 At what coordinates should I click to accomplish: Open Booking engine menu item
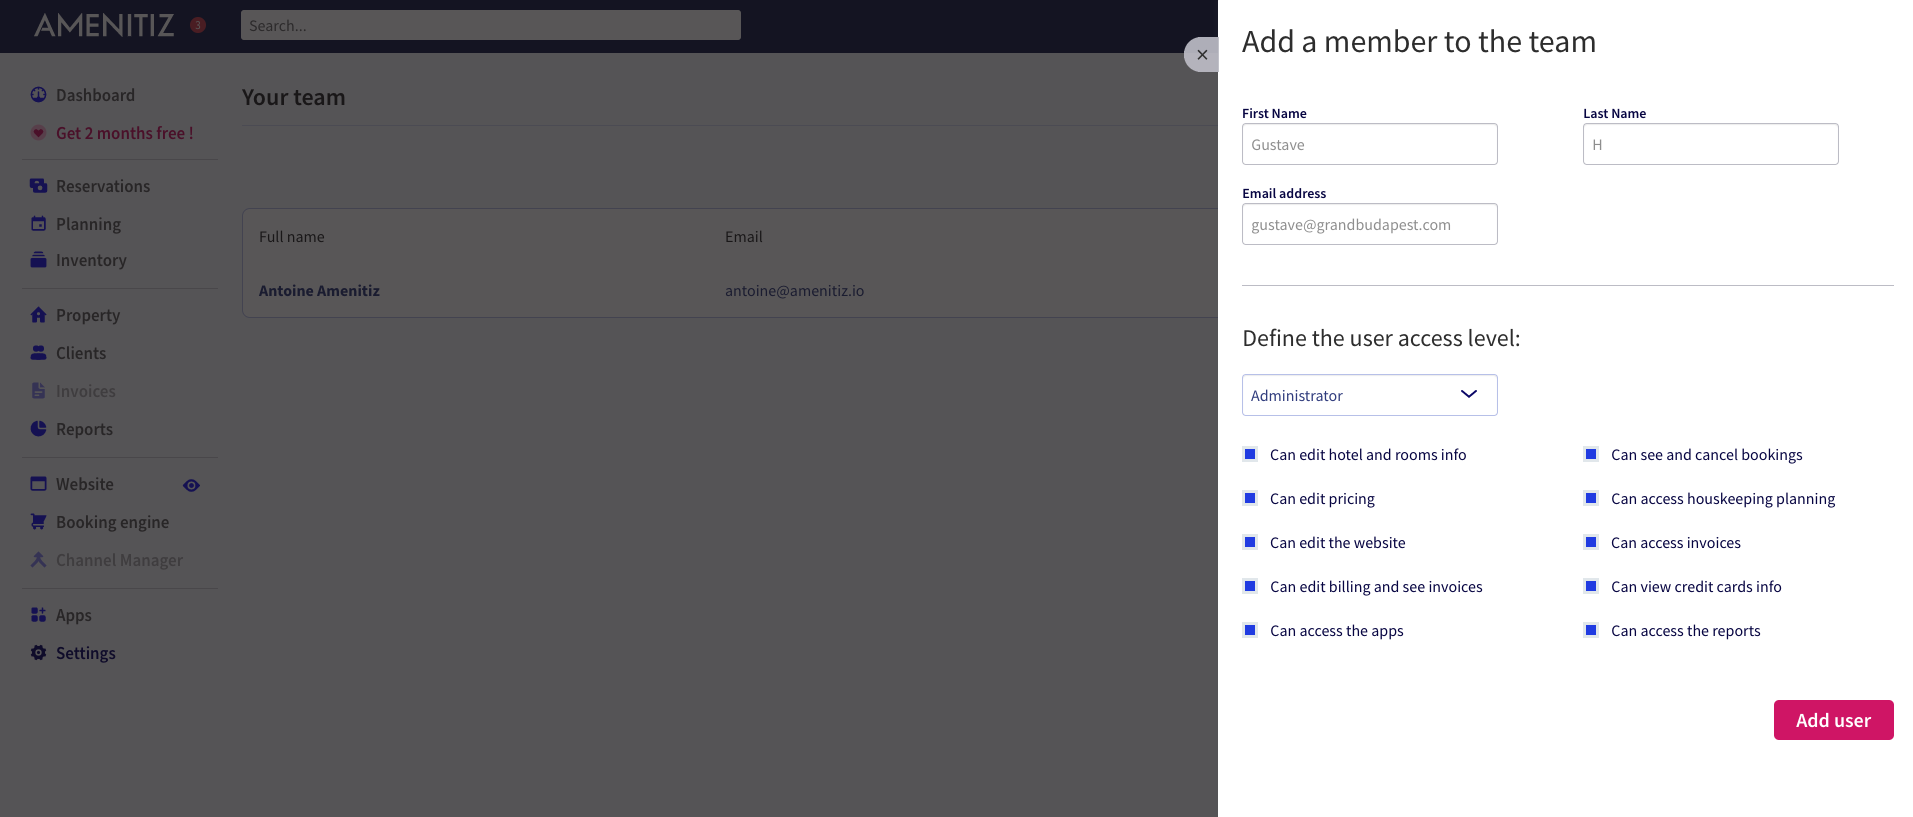click(x=112, y=522)
